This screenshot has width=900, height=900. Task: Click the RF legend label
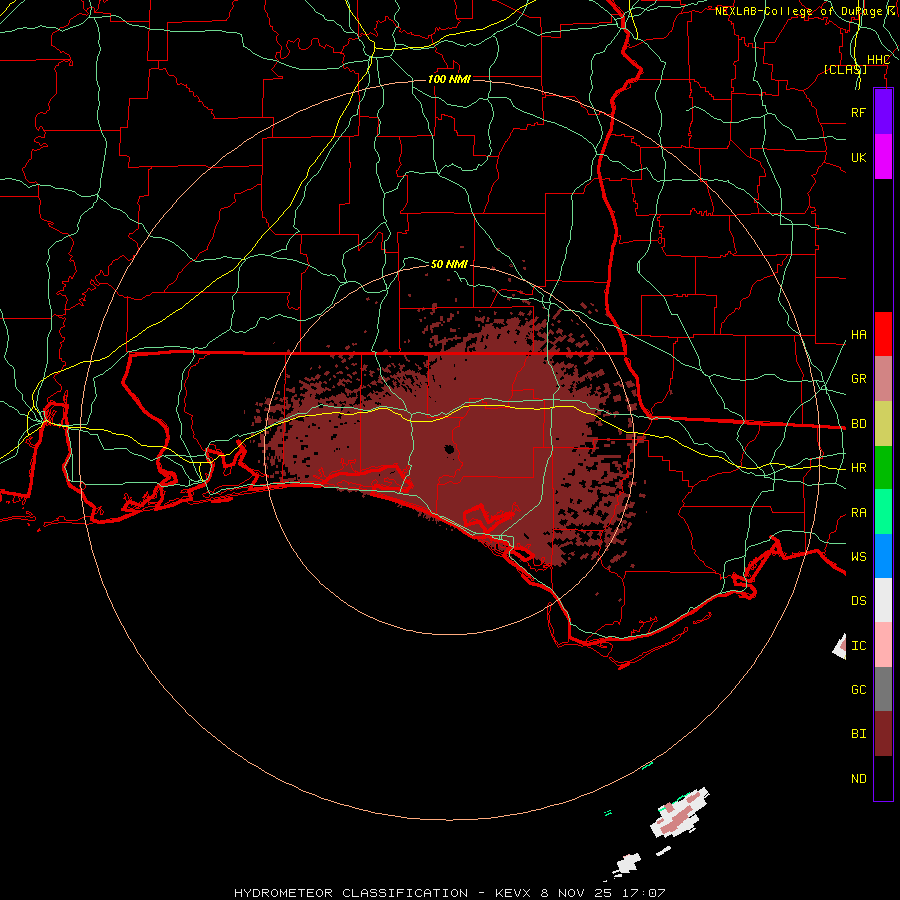[858, 112]
